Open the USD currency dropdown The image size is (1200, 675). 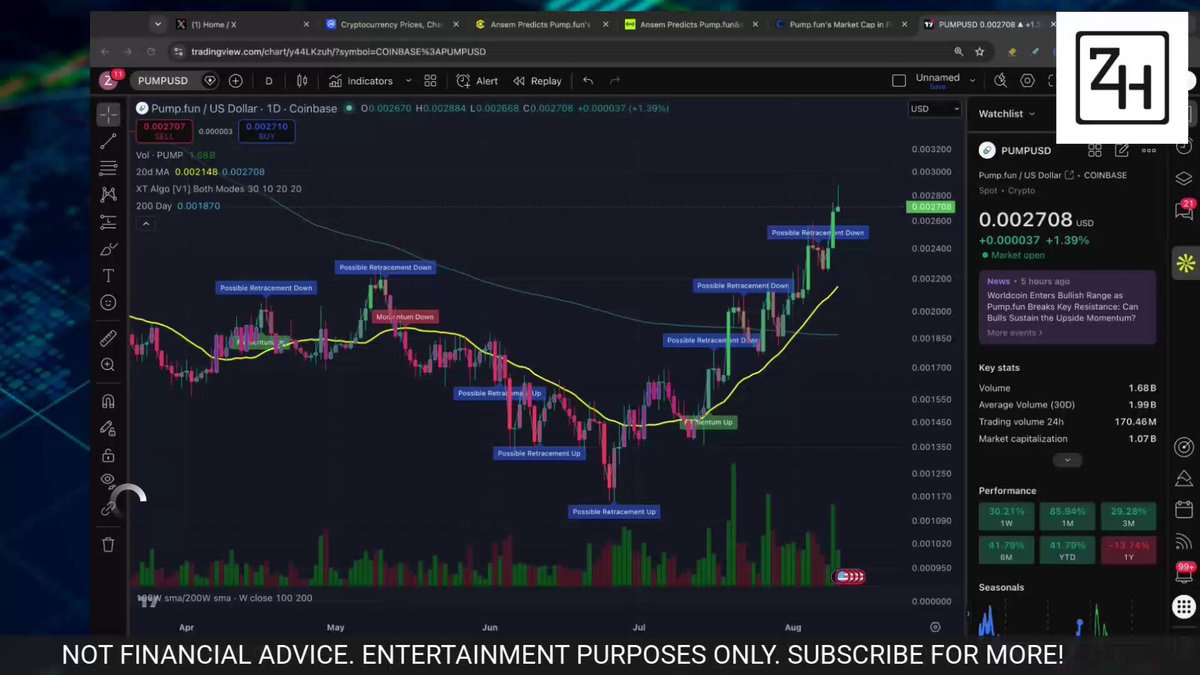(934, 109)
